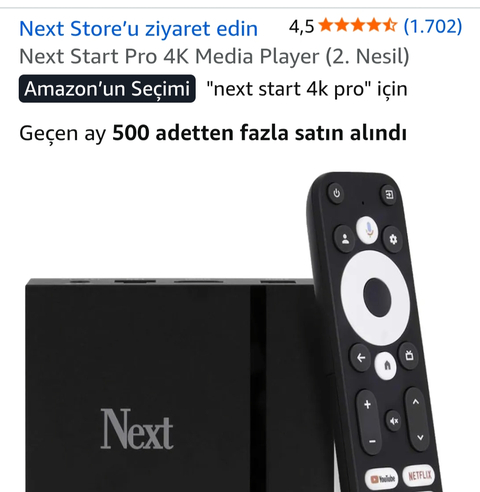Click the power icon on the remote
480x492 pixels.
click(337, 193)
